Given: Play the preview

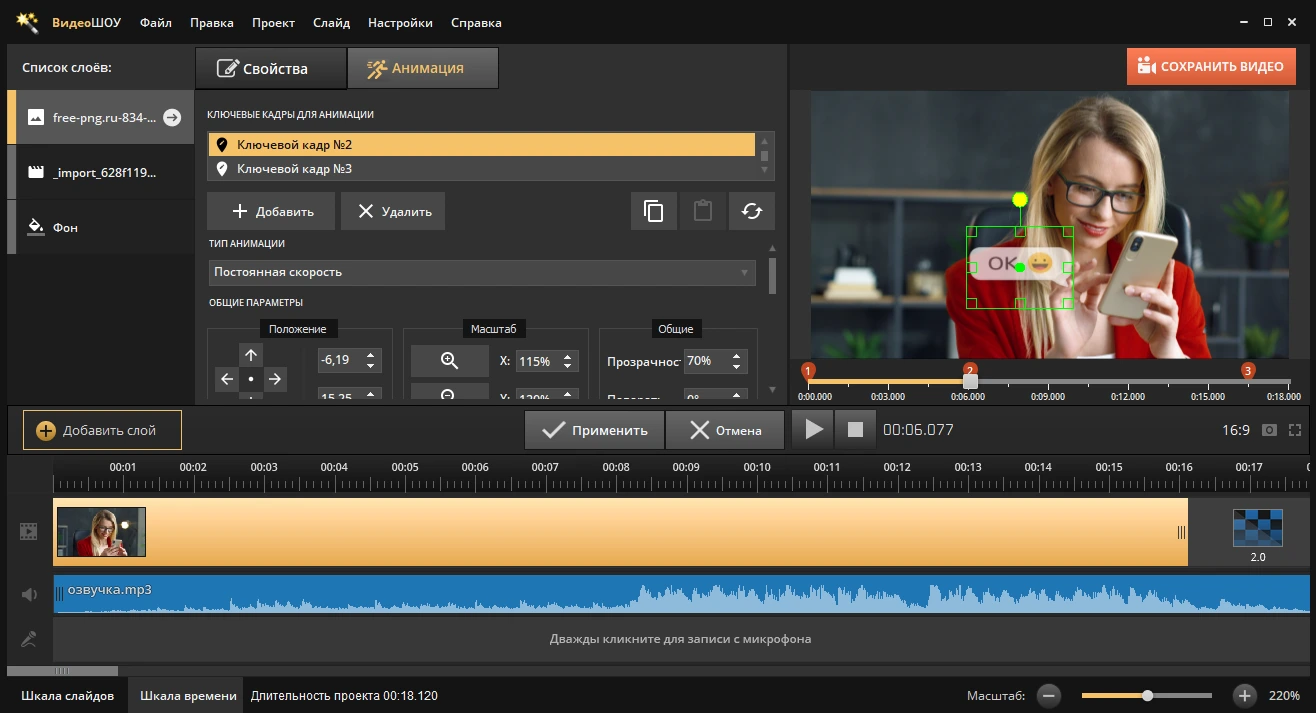Looking at the screenshot, I should 815,430.
